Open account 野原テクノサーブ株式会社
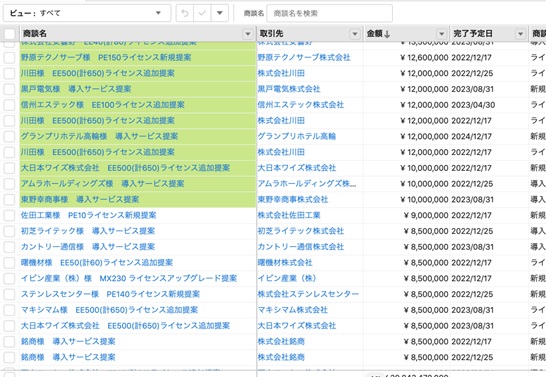This screenshot has width=546, height=377. (x=304, y=57)
